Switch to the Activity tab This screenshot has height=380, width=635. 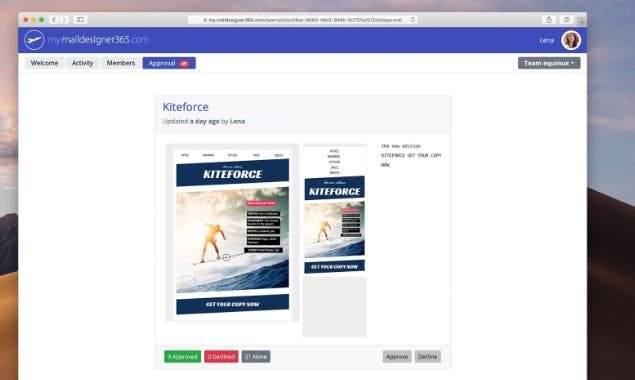click(x=82, y=63)
